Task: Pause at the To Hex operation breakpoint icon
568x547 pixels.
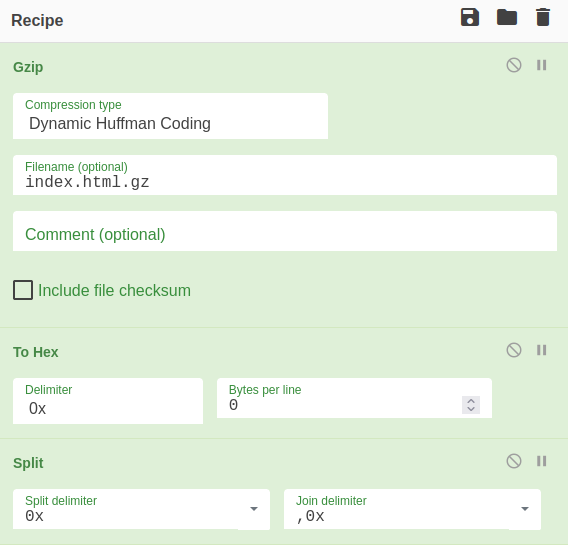Action: coord(542,350)
